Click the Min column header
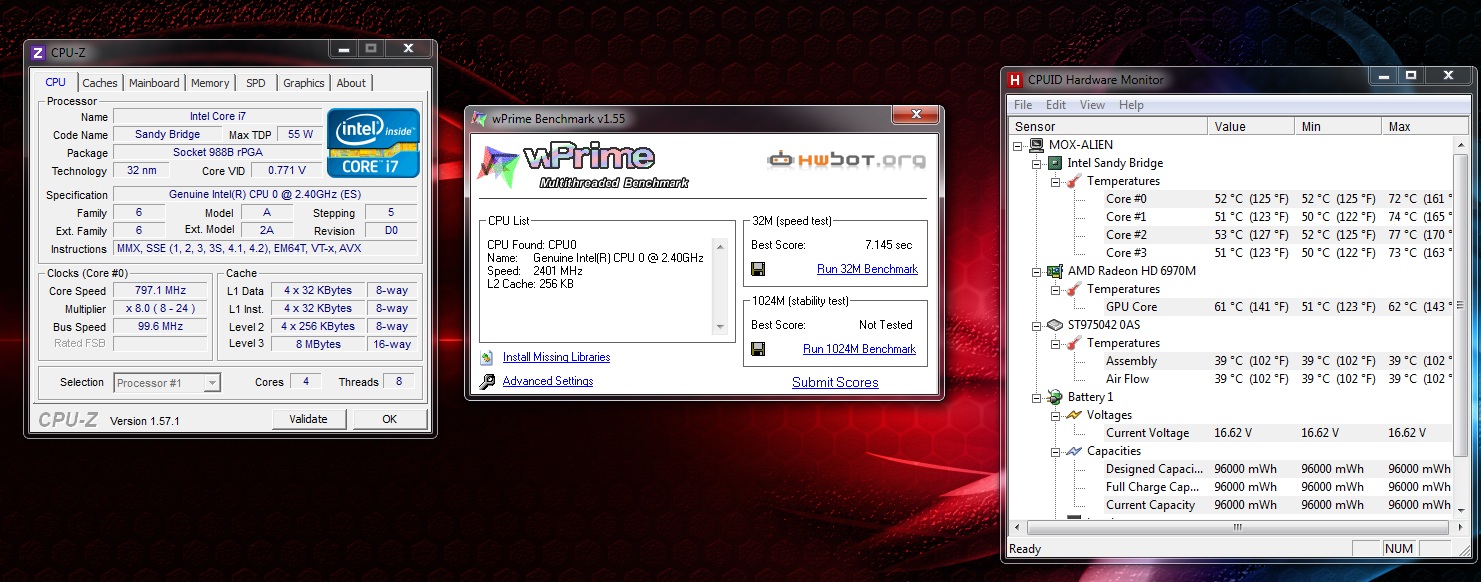 point(1338,127)
